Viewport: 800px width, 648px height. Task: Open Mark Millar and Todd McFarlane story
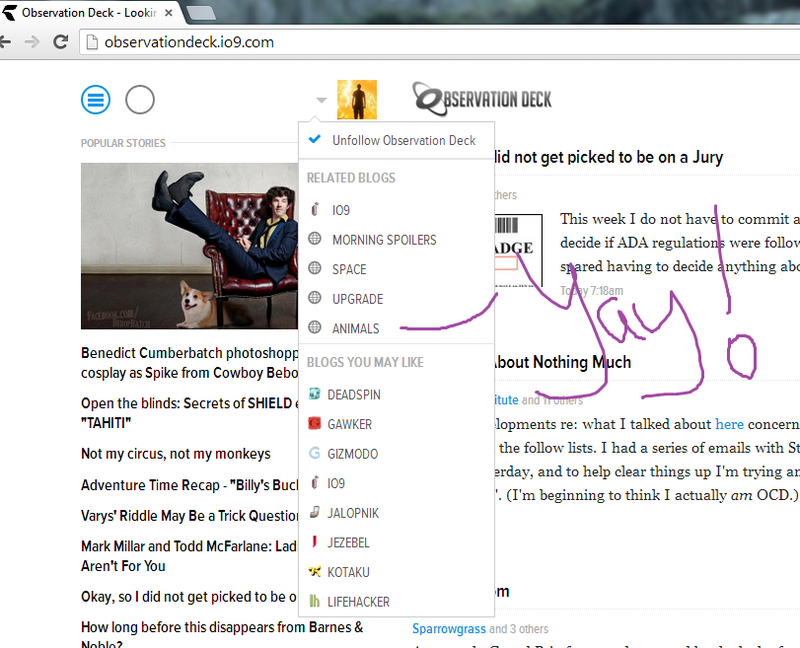(189, 556)
